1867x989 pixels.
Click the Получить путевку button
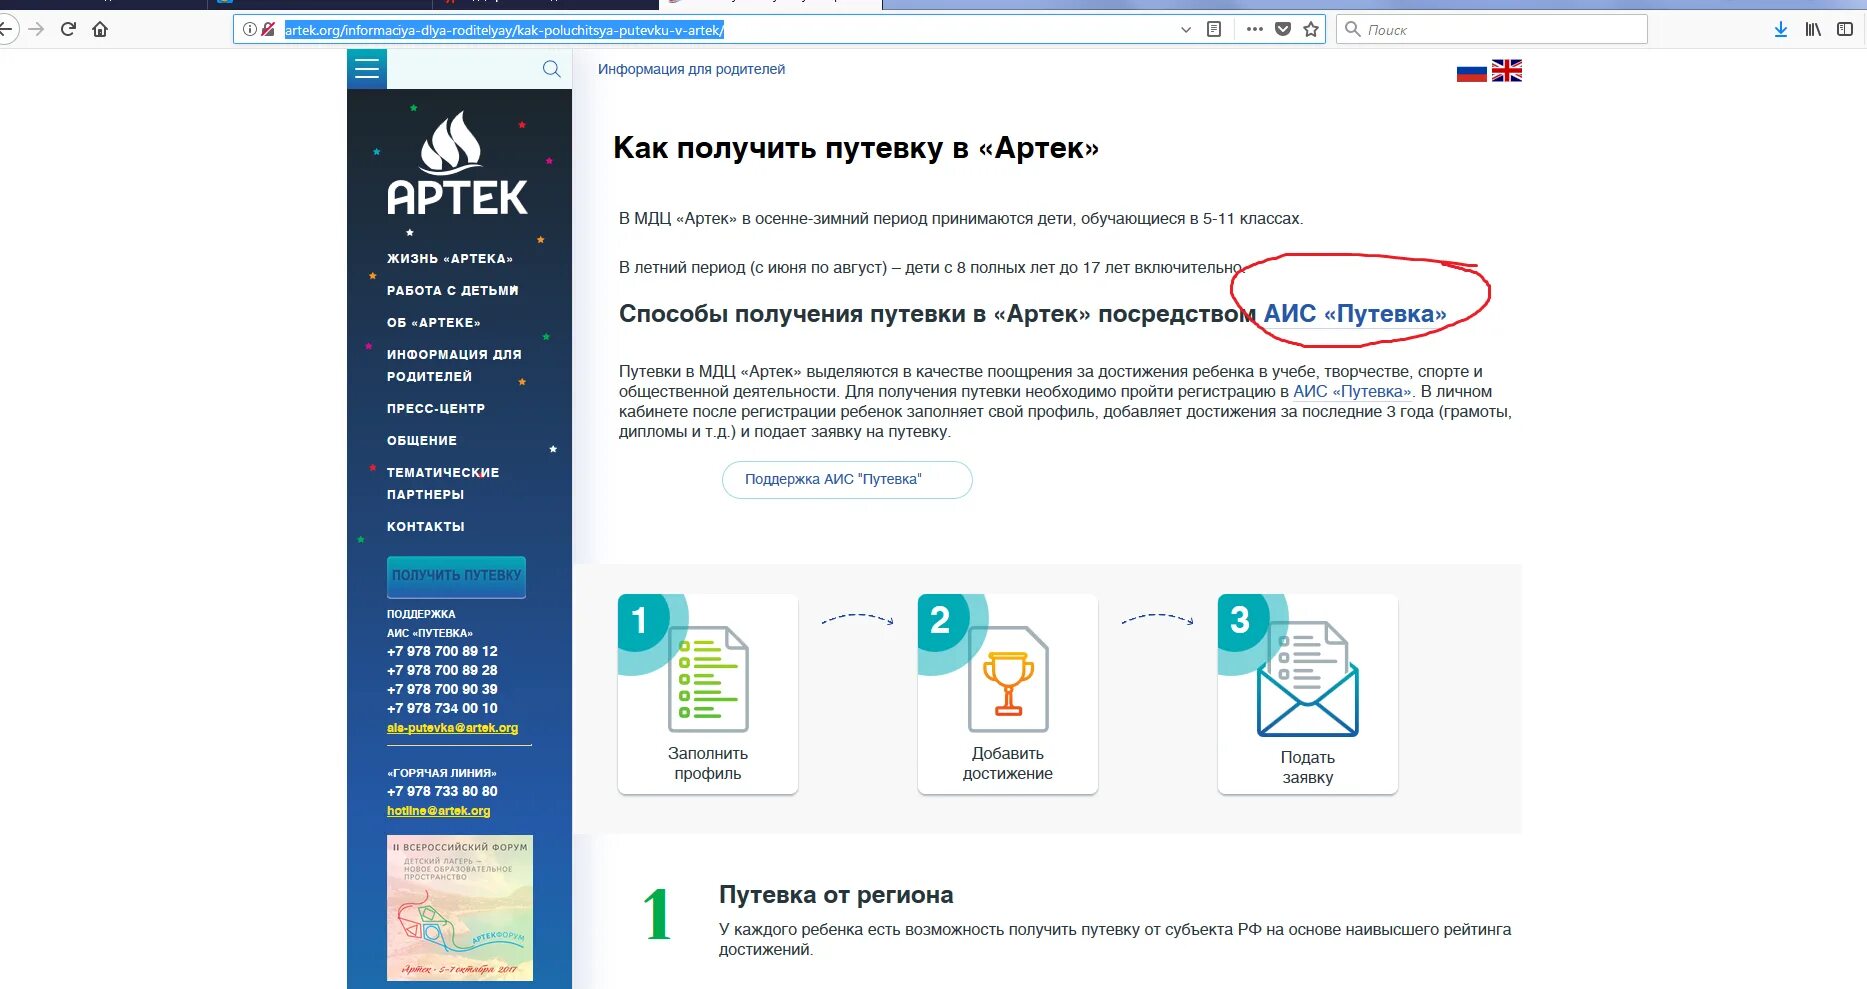pyautogui.click(x=456, y=576)
